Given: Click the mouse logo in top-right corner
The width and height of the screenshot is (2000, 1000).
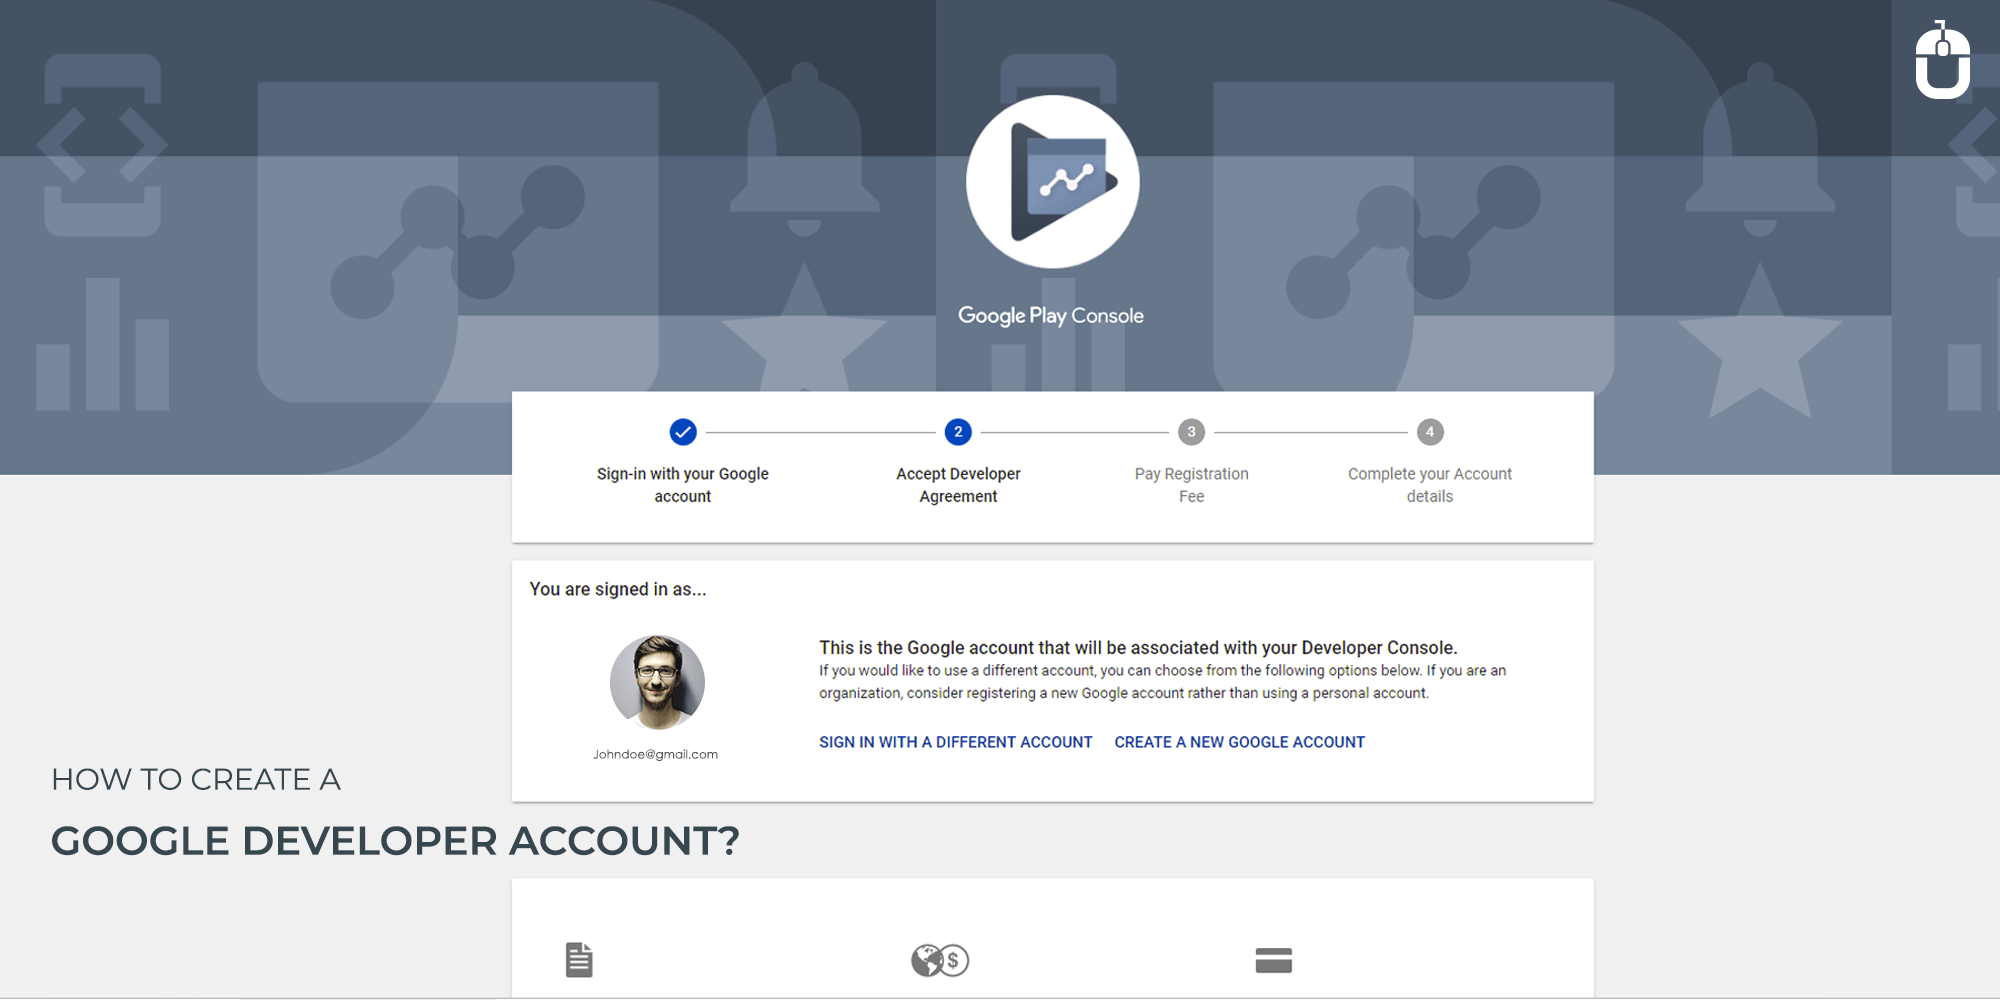Looking at the screenshot, I should coord(1942,61).
